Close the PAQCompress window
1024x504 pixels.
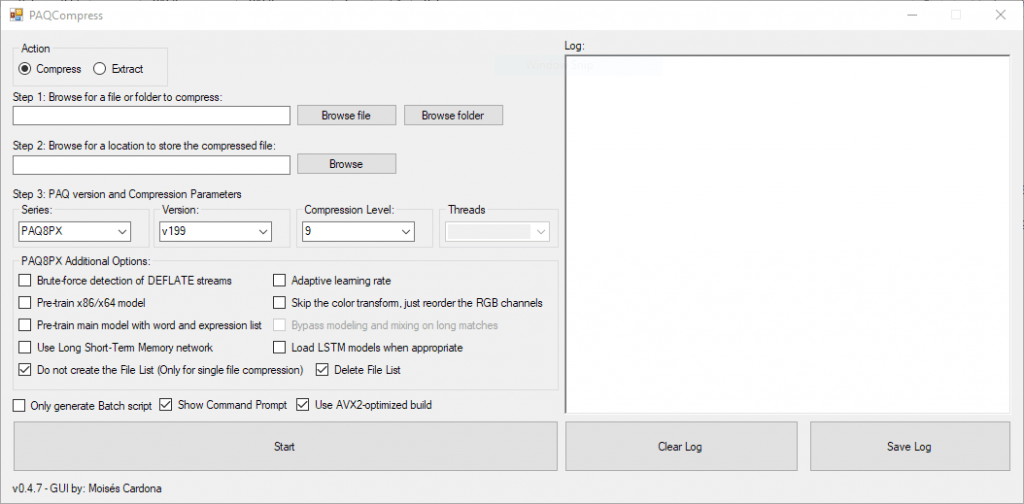(x=1000, y=15)
